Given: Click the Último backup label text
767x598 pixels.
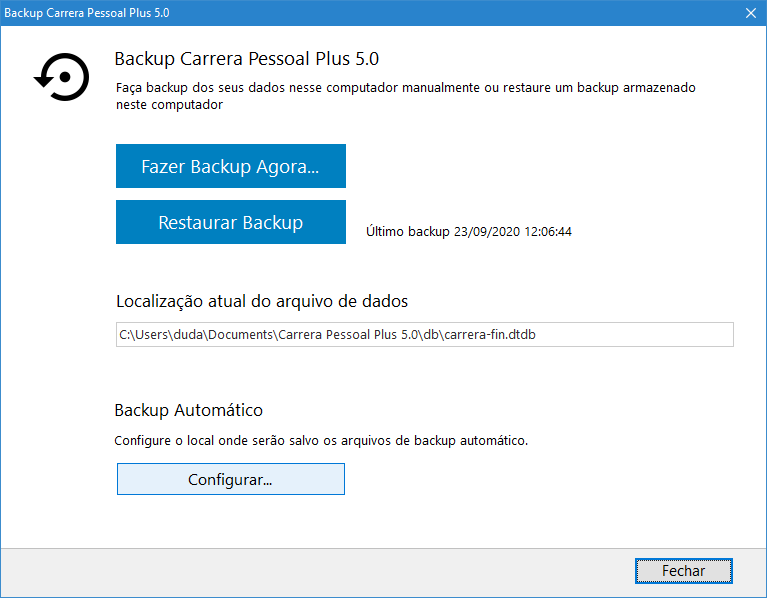Looking at the screenshot, I should click(408, 232).
